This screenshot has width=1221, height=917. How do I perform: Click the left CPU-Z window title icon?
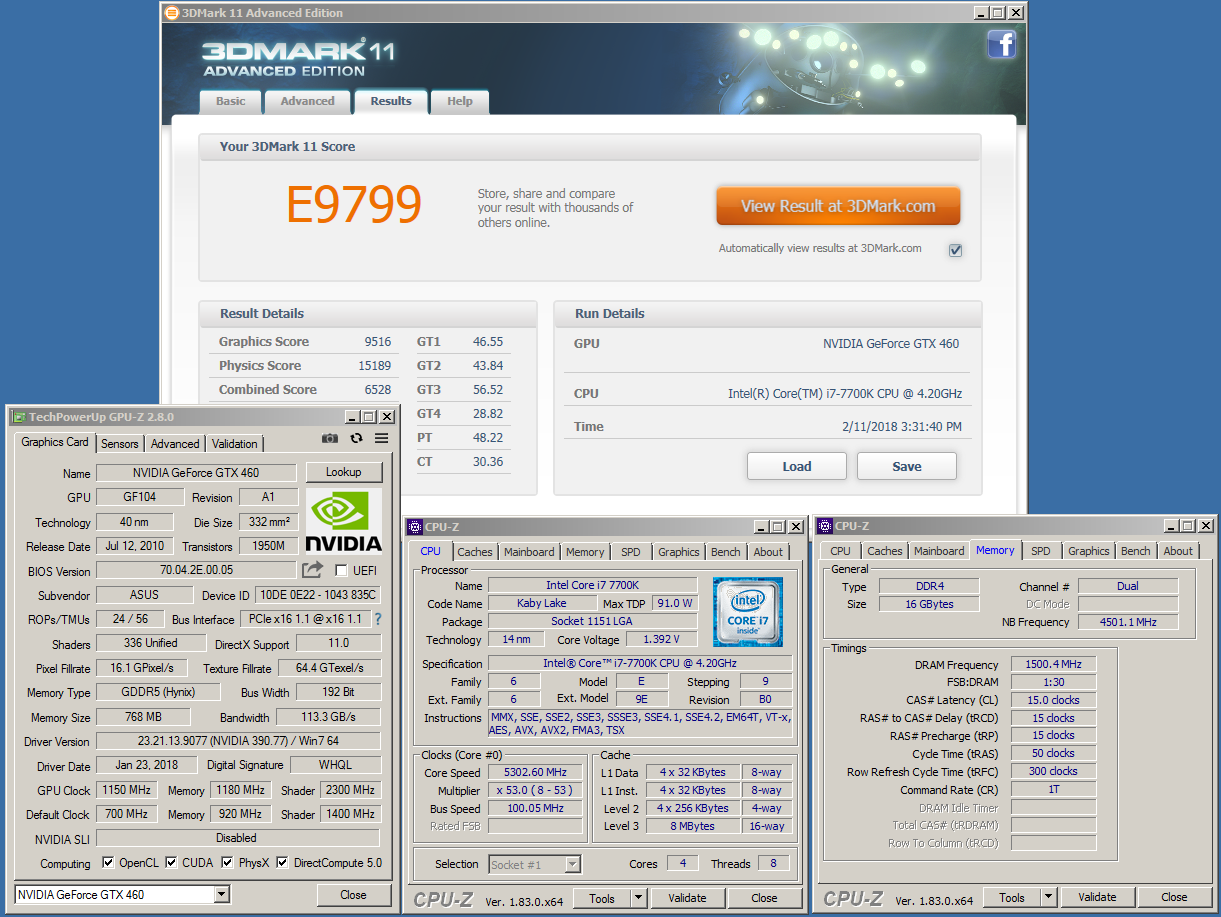pyautogui.click(x=415, y=527)
